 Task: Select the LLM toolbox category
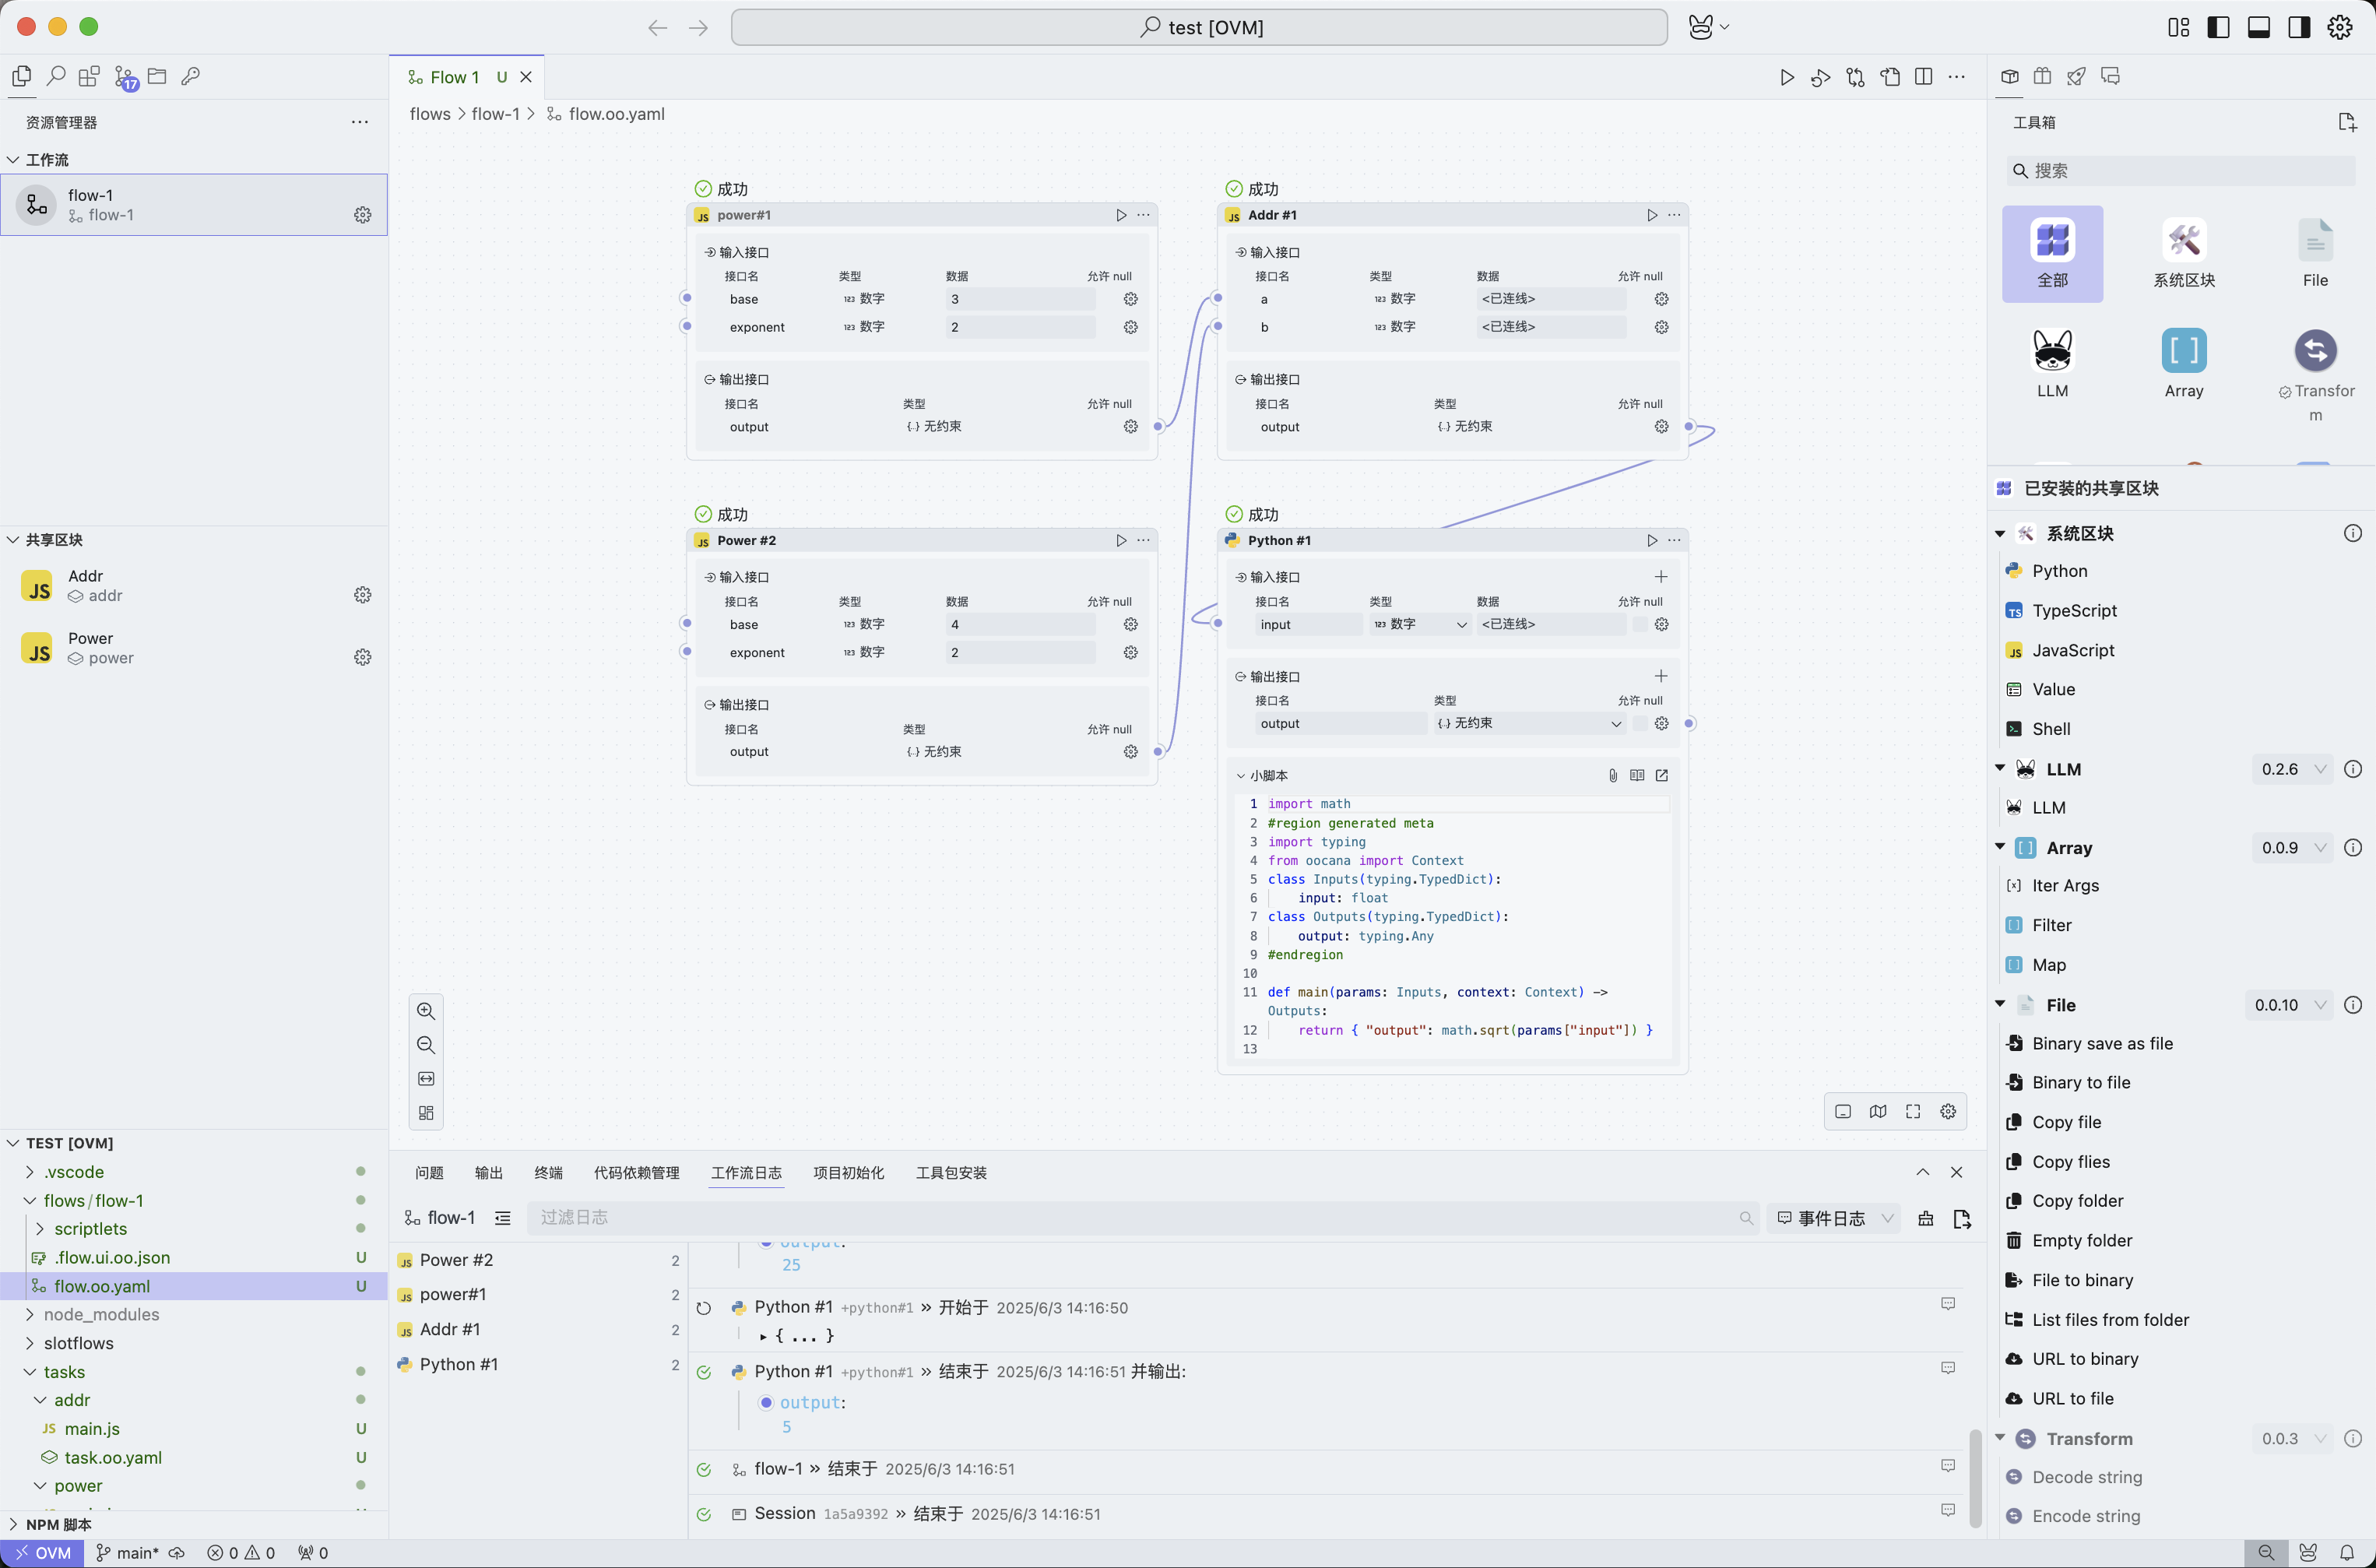2052,364
